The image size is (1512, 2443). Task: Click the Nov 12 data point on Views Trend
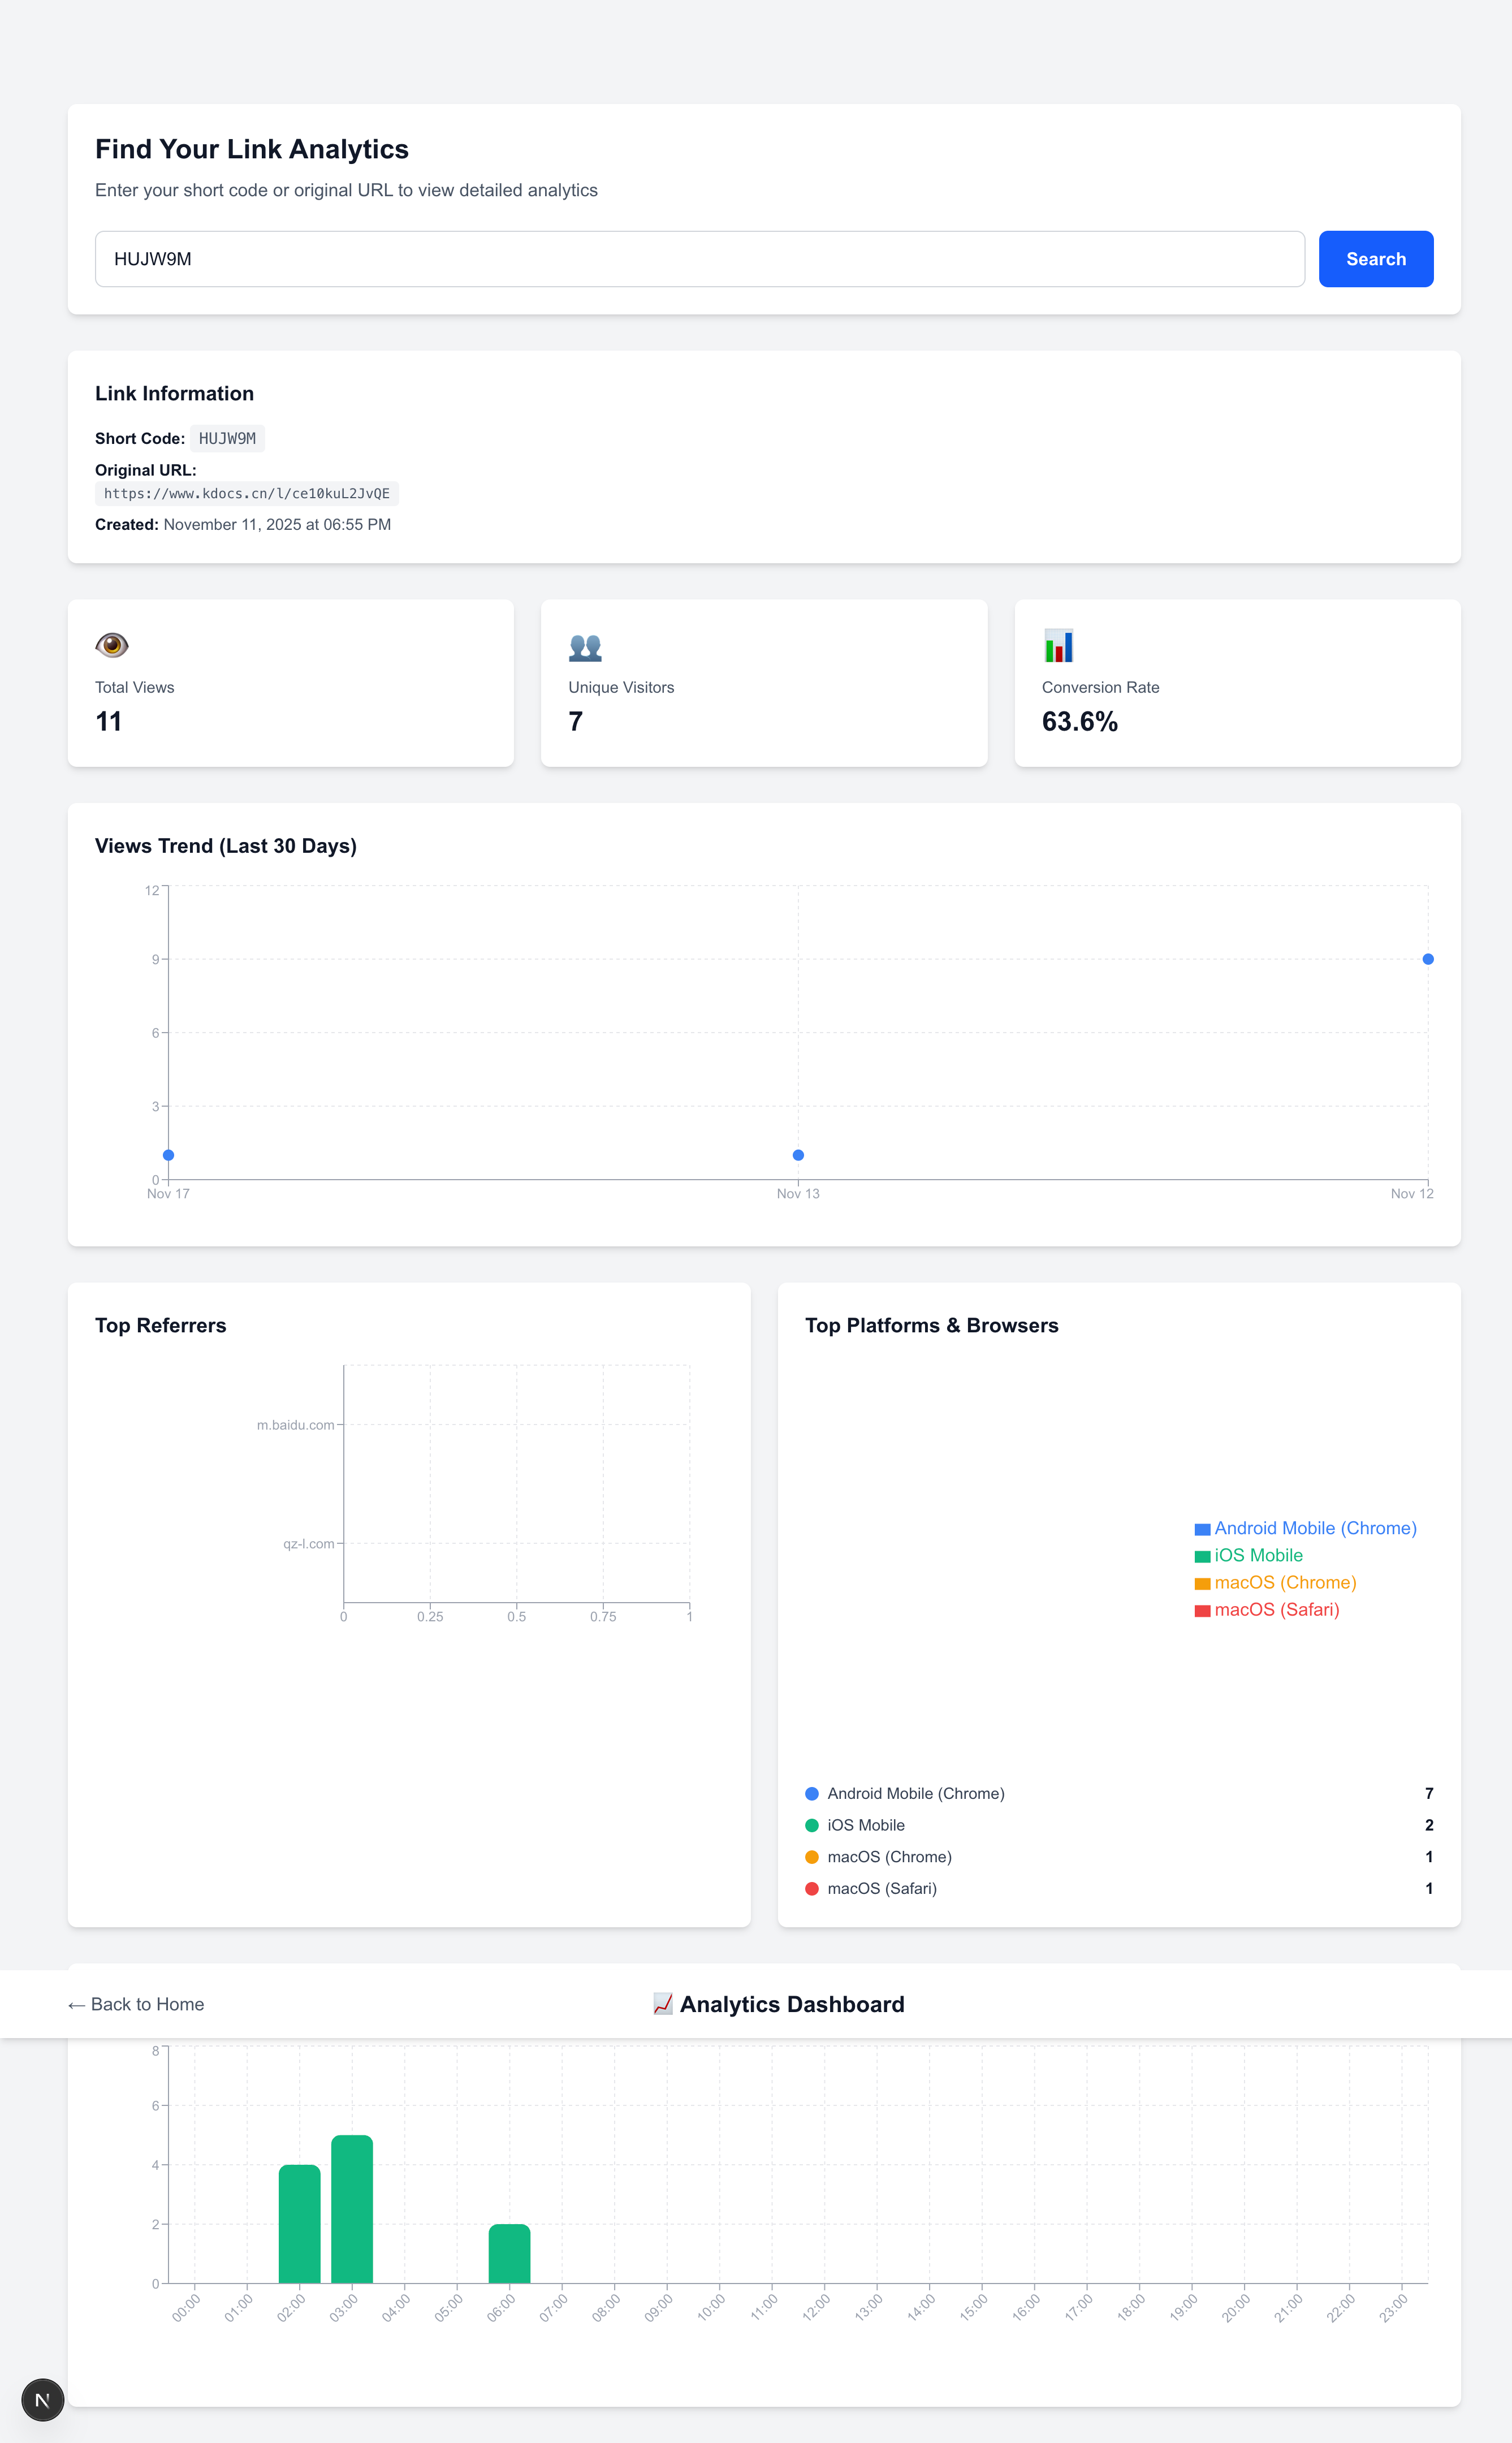pyautogui.click(x=1427, y=958)
